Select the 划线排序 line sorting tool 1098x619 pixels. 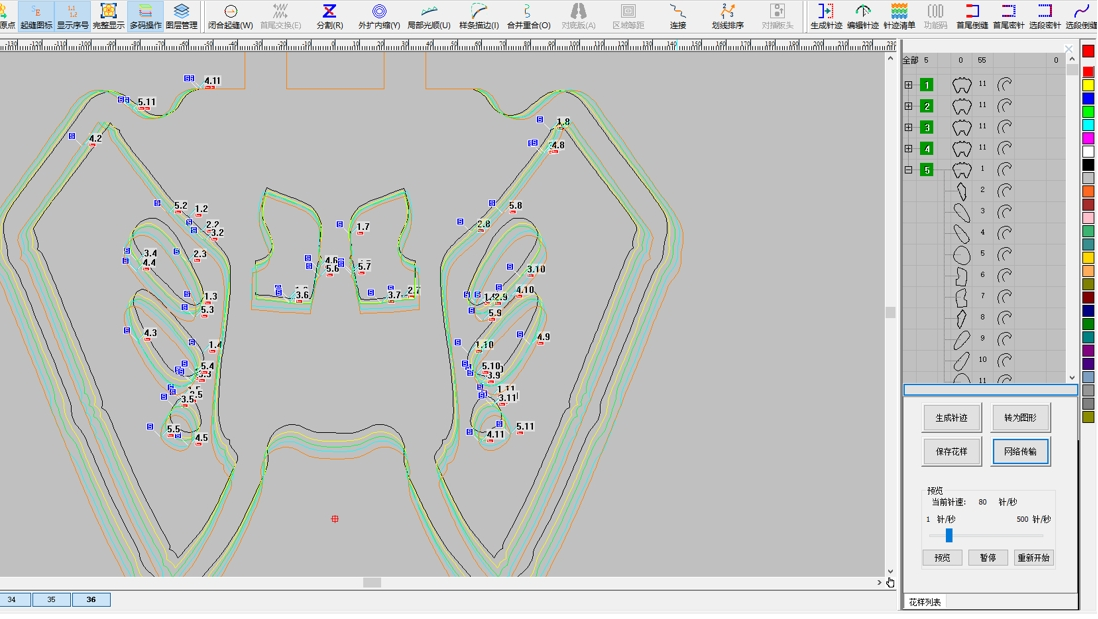click(x=727, y=16)
